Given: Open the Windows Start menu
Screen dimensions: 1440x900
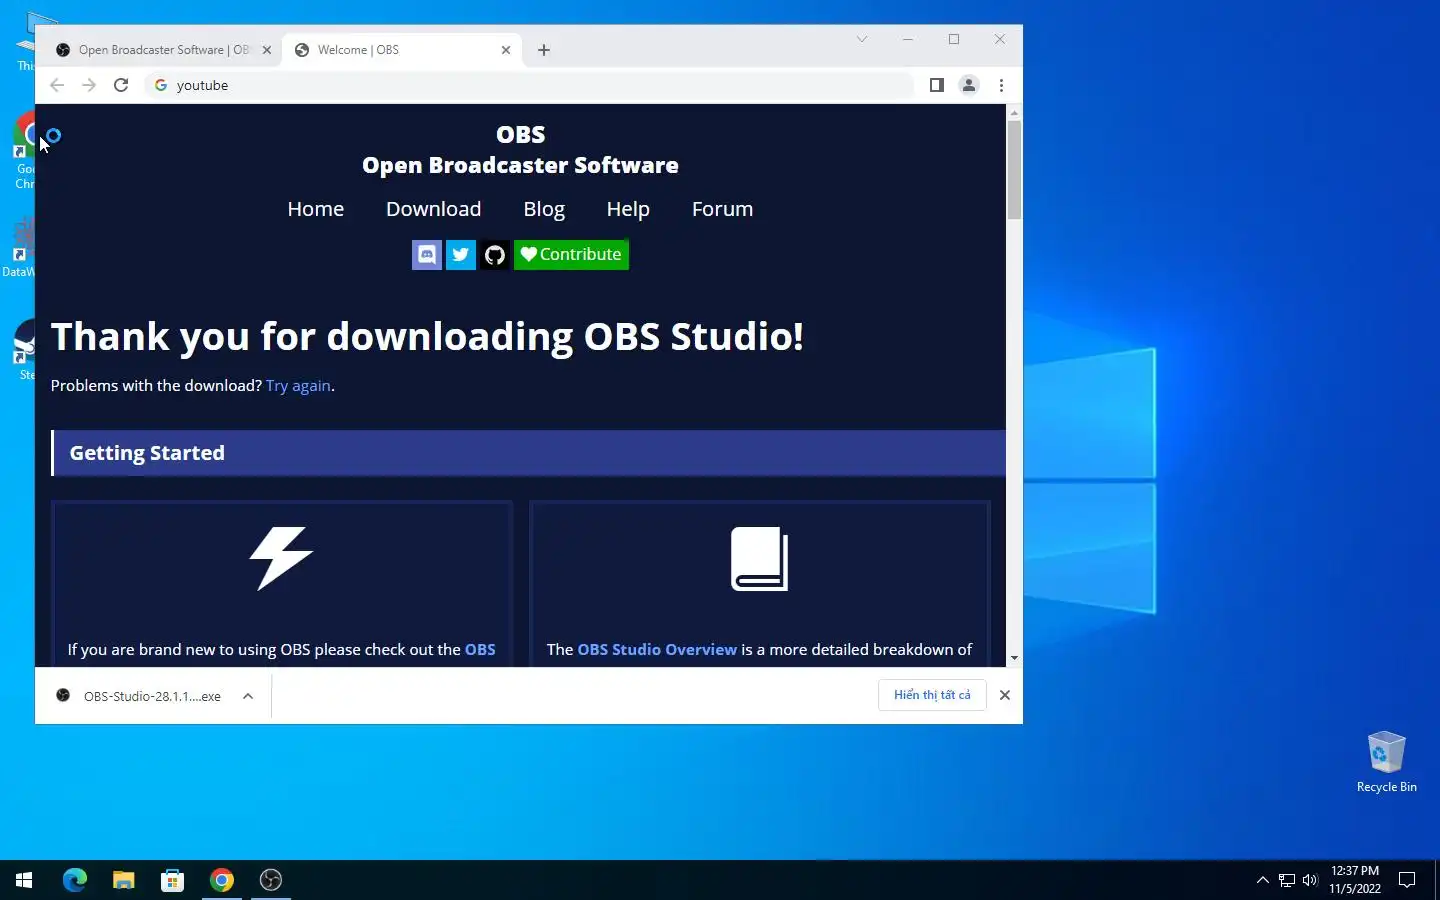Looking at the screenshot, I should 24,880.
